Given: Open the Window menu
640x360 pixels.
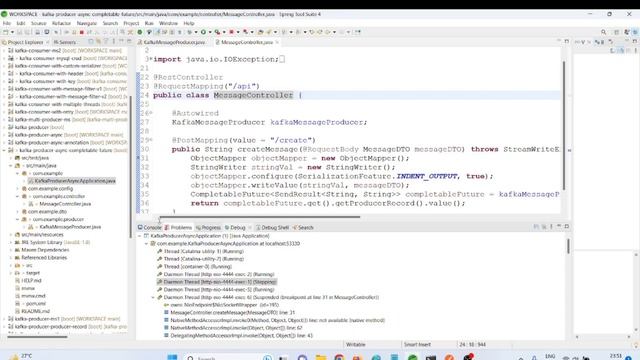Looking at the screenshot, I should [x=168, y=23].
